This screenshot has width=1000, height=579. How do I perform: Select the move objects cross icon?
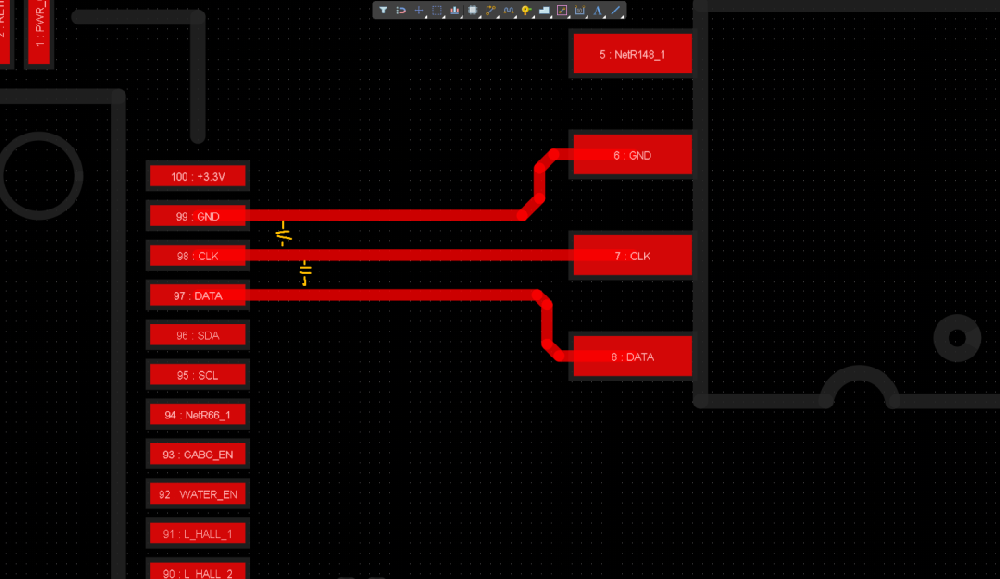click(419, 10)
